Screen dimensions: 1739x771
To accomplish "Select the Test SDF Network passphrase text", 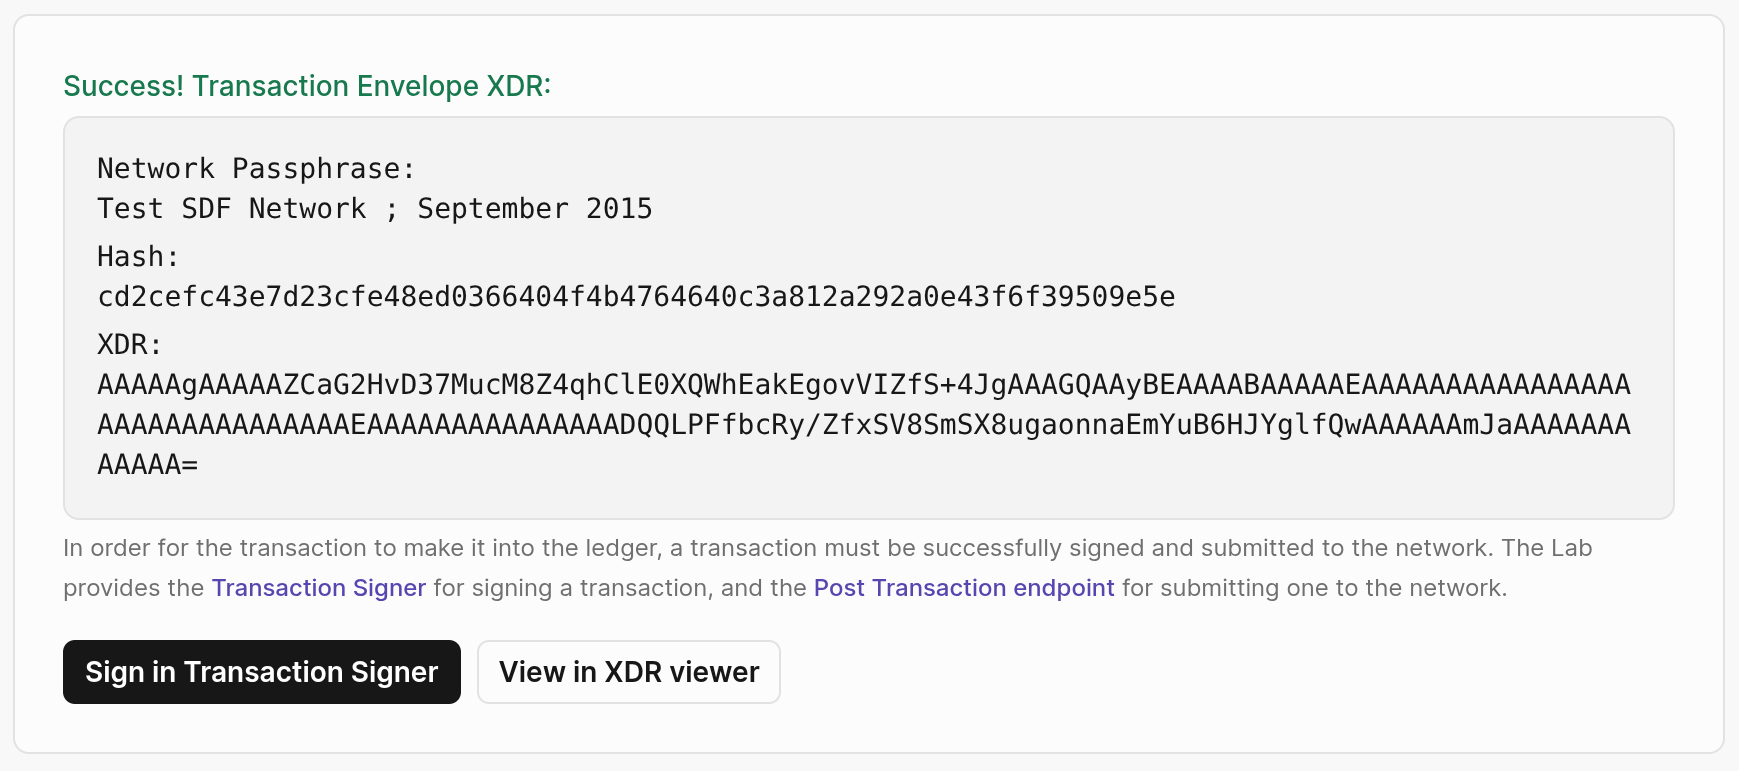I will [374, 208].
